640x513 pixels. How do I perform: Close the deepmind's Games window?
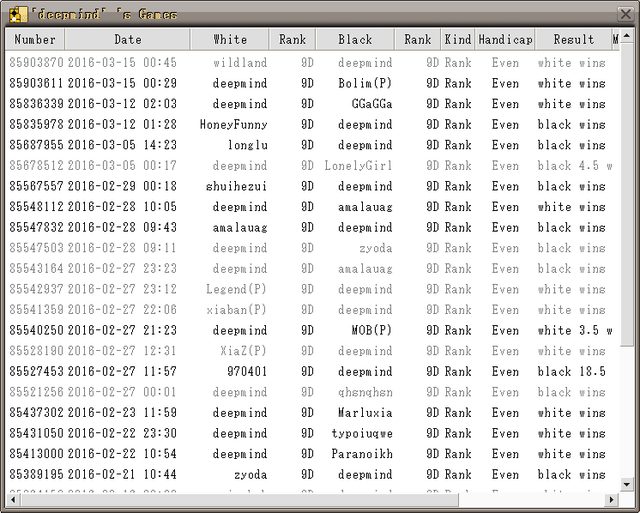point(625,14)
